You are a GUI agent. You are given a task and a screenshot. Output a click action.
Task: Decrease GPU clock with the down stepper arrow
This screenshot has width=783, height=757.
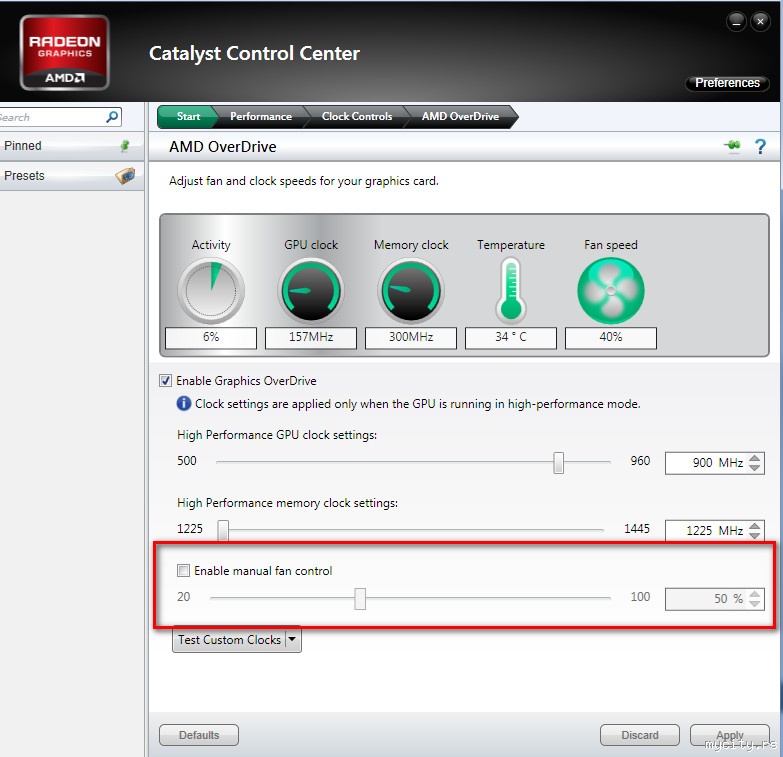(755, 468)
